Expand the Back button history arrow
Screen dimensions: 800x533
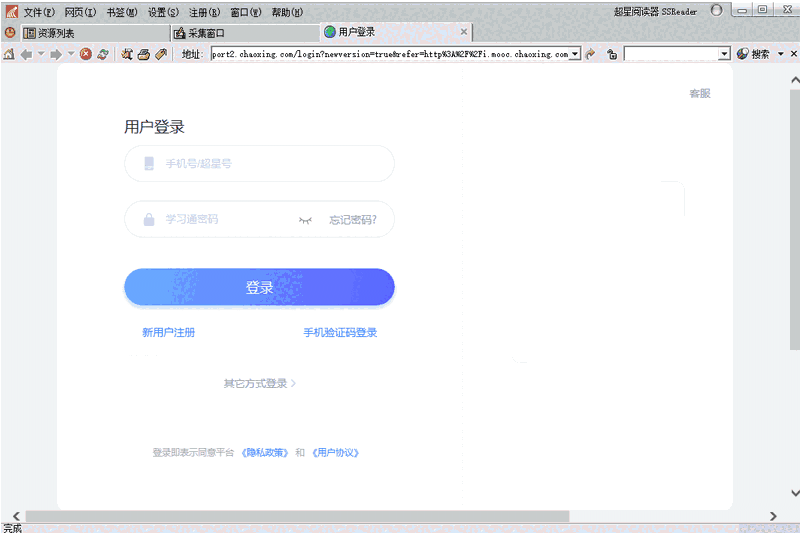pyautogui.click(x=40, y=54)
